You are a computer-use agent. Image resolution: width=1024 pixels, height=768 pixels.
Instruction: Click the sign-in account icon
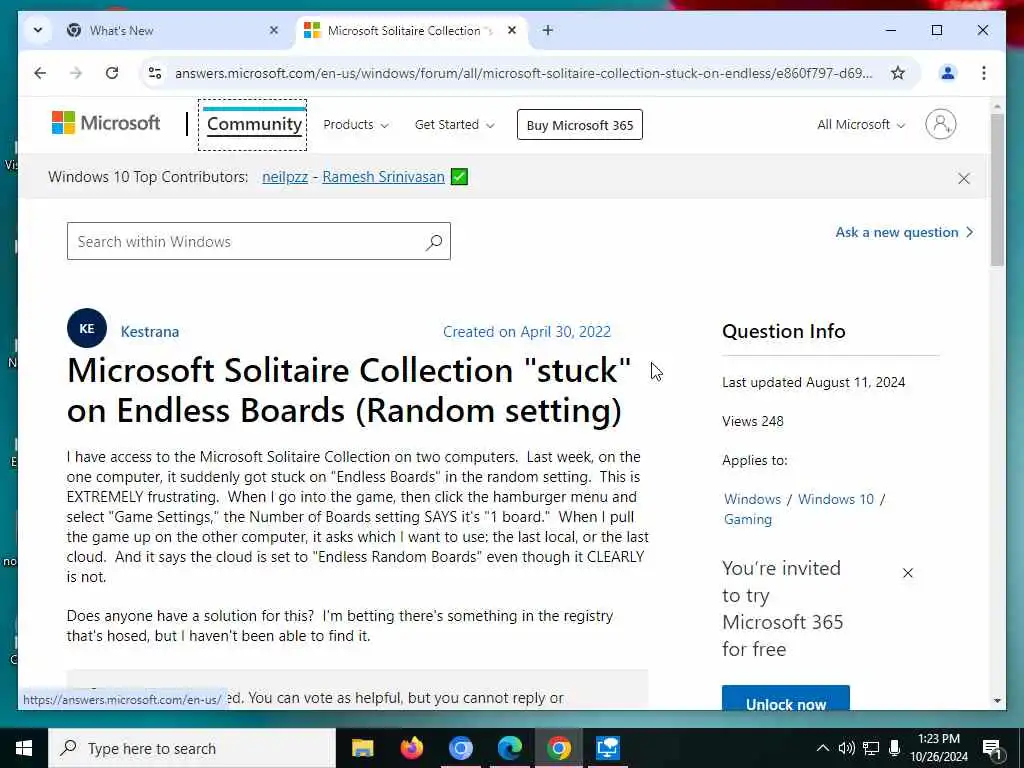940,124
